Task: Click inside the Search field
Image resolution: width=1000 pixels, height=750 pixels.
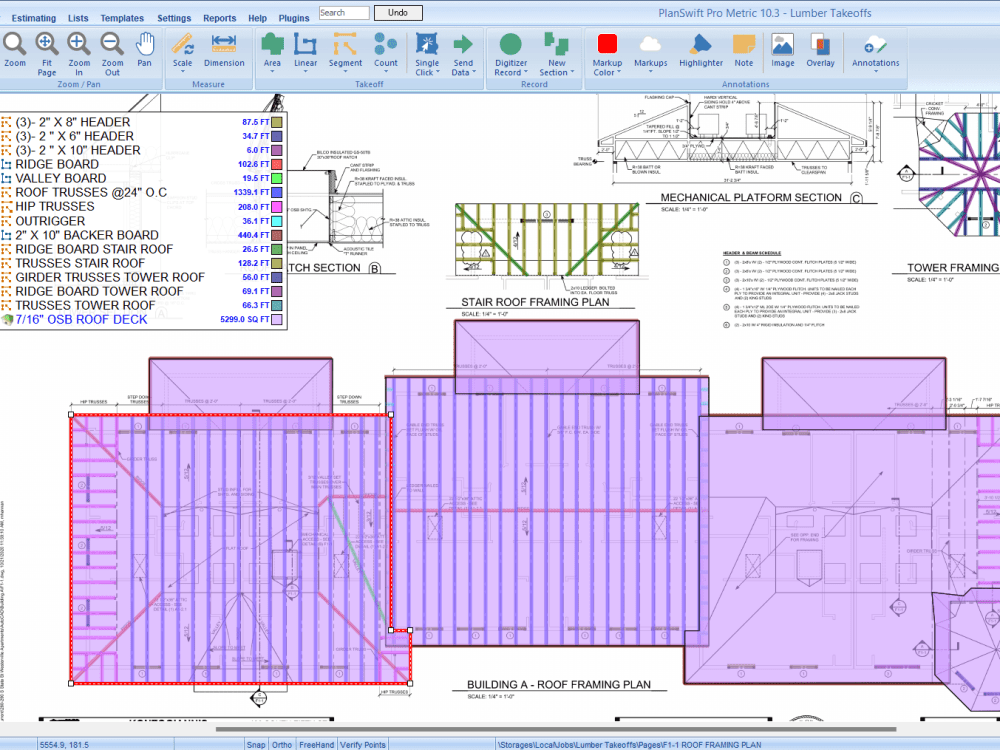Action: click(343, 13)
